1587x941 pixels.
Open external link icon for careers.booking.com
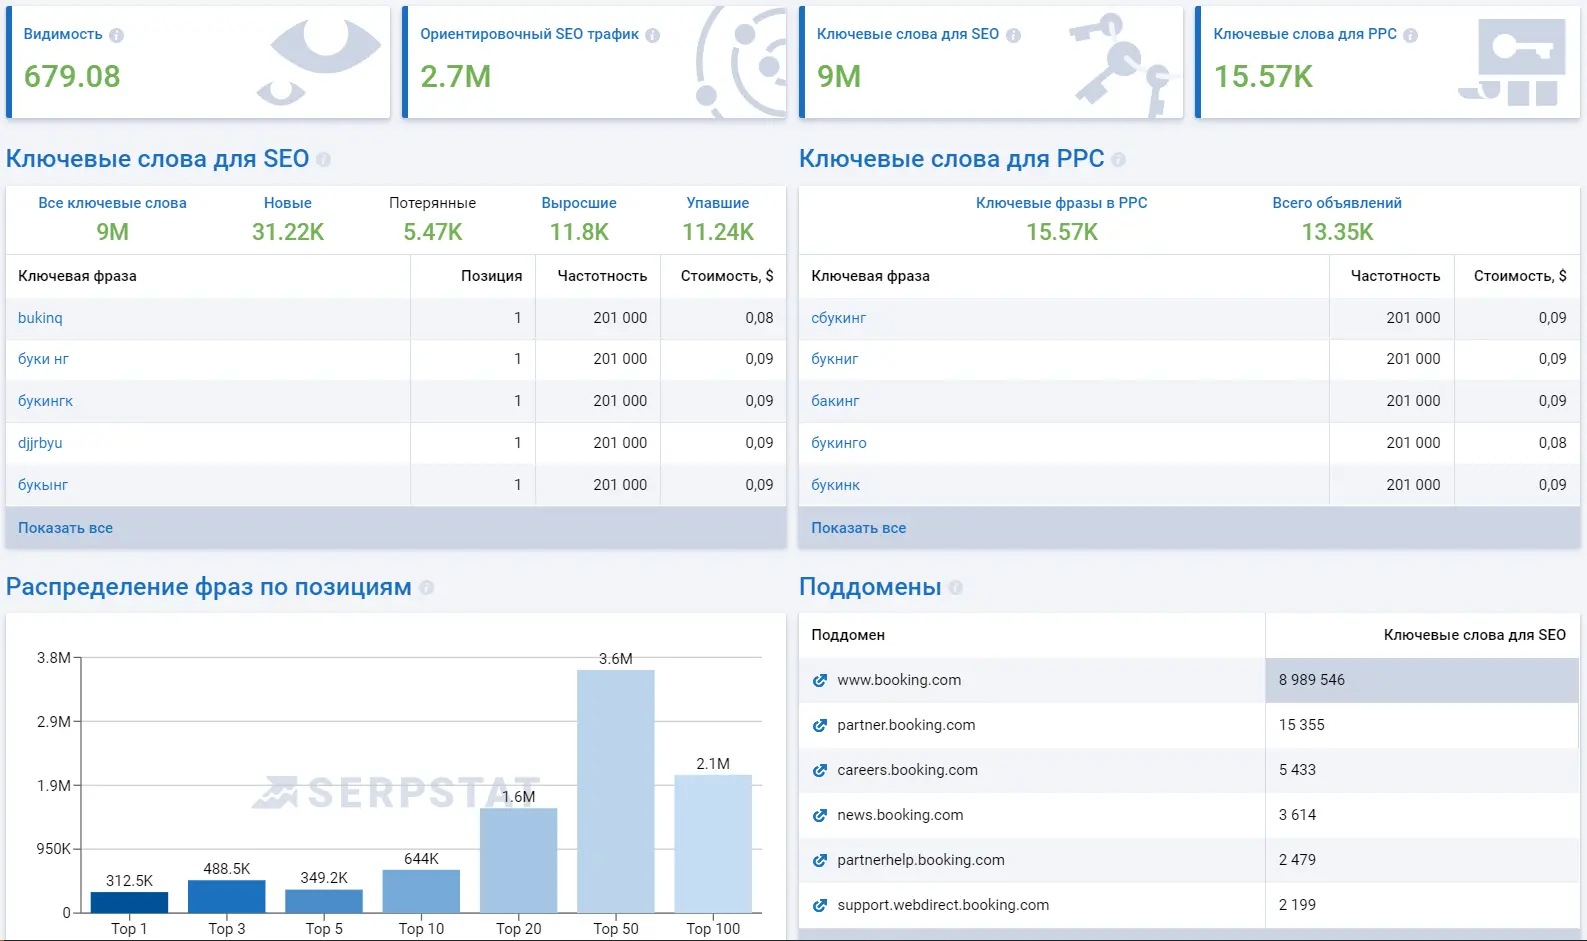click(820, 770)
